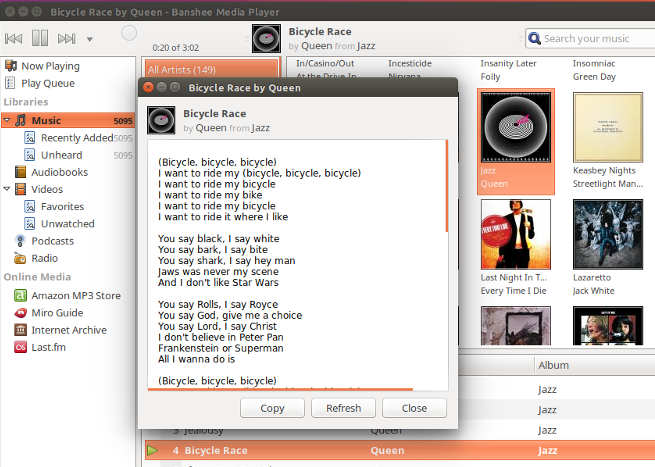
Task: Click the search magnifier icon
Action: tap(534, 38)
